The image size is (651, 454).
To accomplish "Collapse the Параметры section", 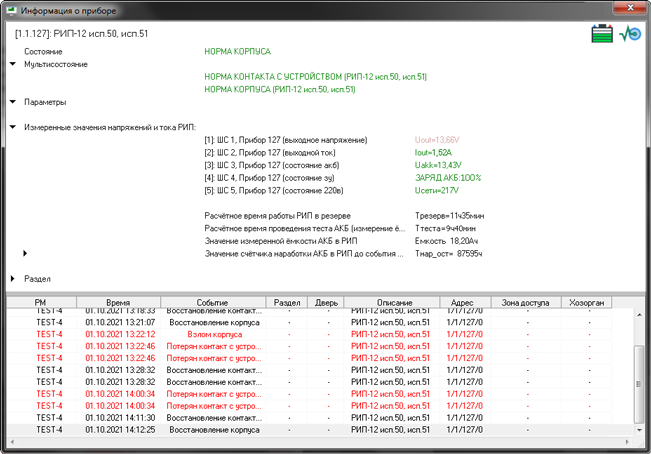I will [x=13, y=101].
